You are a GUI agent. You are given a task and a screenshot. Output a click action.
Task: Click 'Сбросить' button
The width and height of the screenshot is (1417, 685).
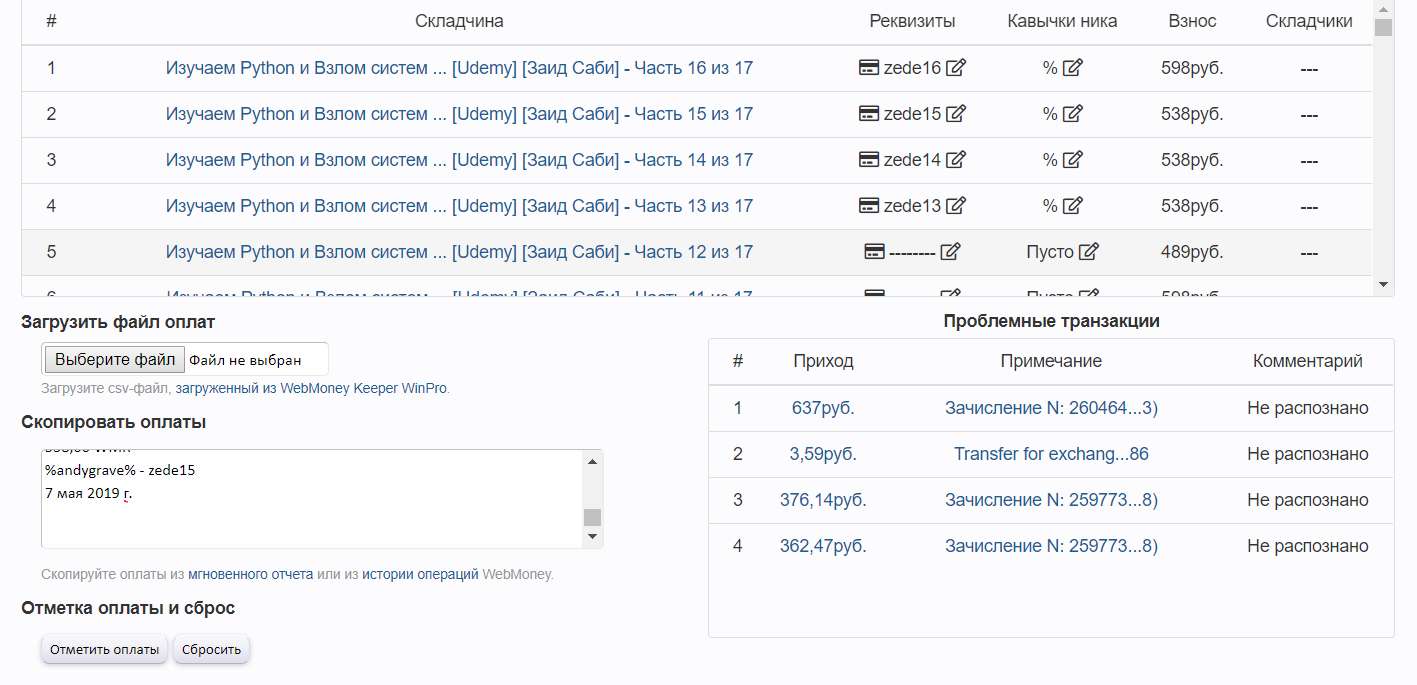click(211, 649)
